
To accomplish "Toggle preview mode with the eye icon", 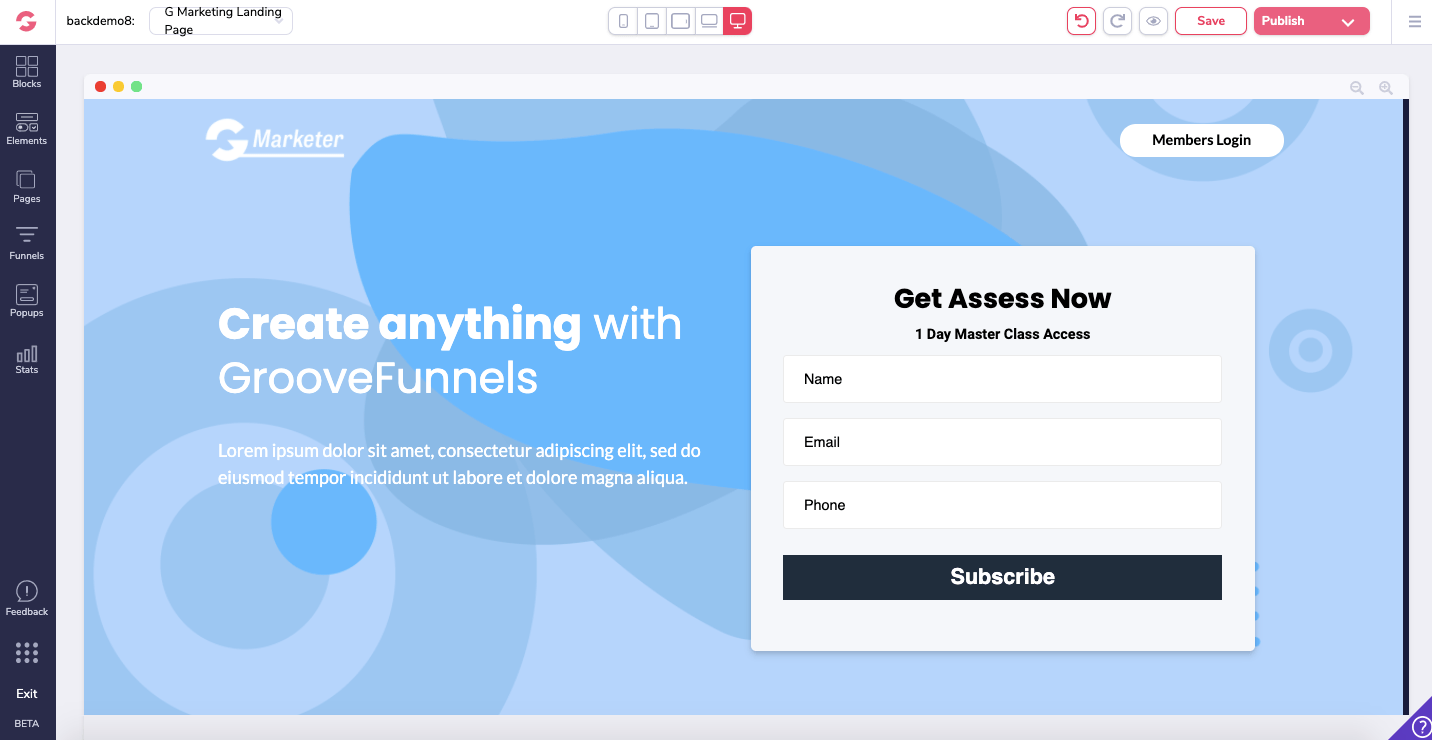I will pos(1153,21).
